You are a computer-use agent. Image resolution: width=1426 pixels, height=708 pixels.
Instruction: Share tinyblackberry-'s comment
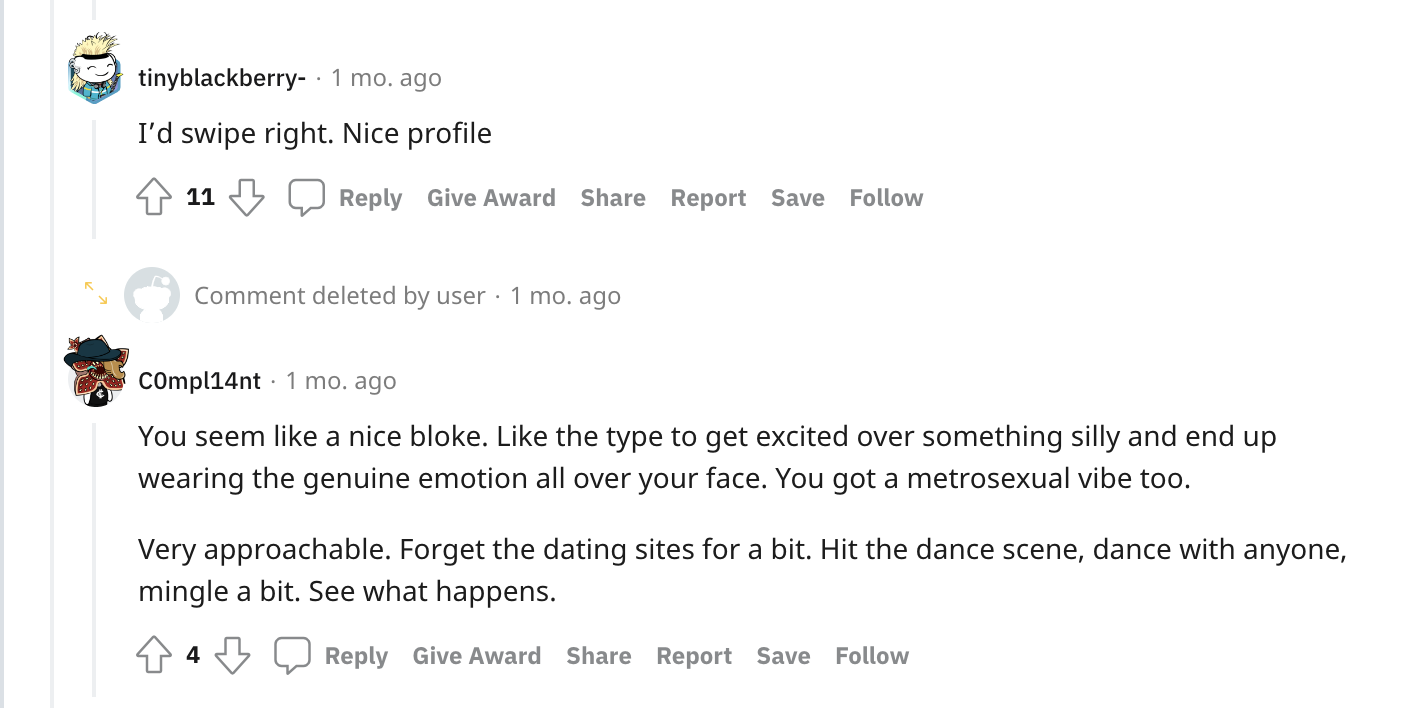(x=613, y=198)
